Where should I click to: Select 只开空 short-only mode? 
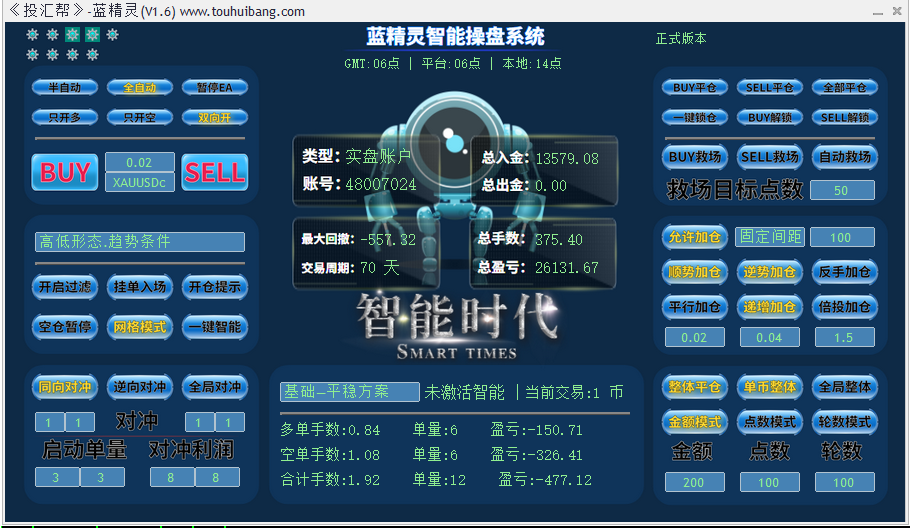point(140,117)
